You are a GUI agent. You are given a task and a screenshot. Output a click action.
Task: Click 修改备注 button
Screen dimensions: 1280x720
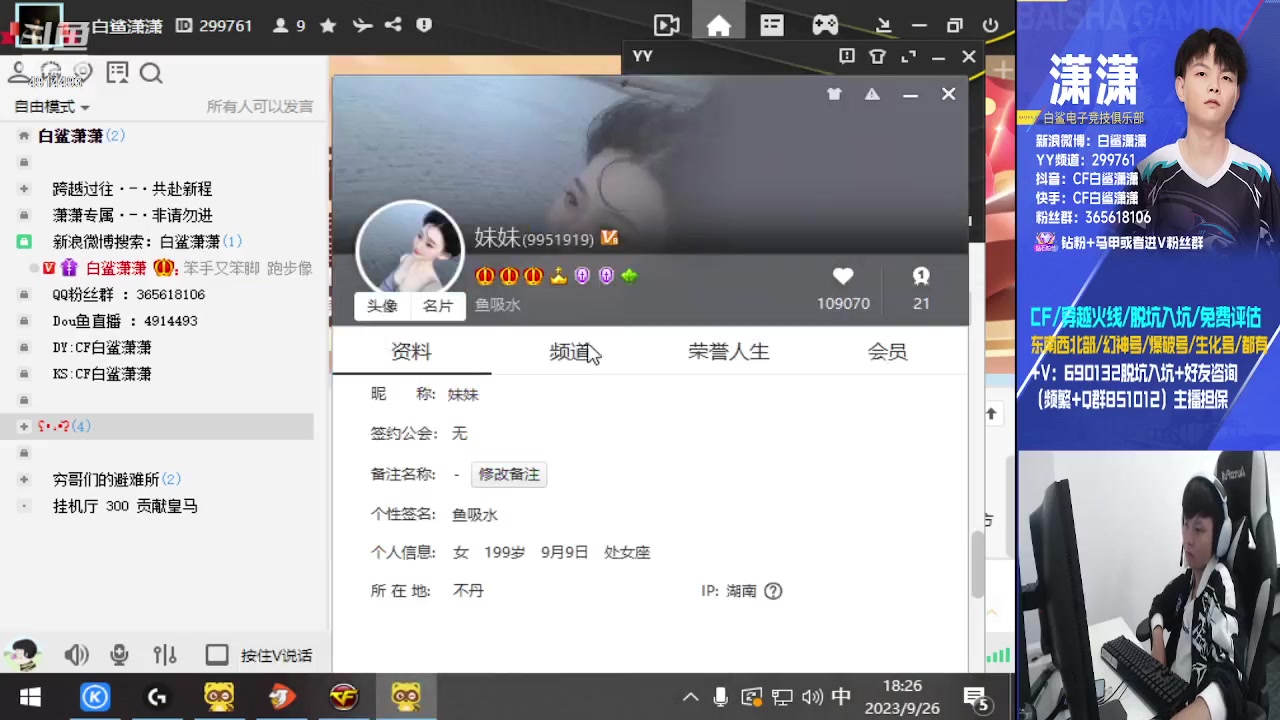coord(509,475)
